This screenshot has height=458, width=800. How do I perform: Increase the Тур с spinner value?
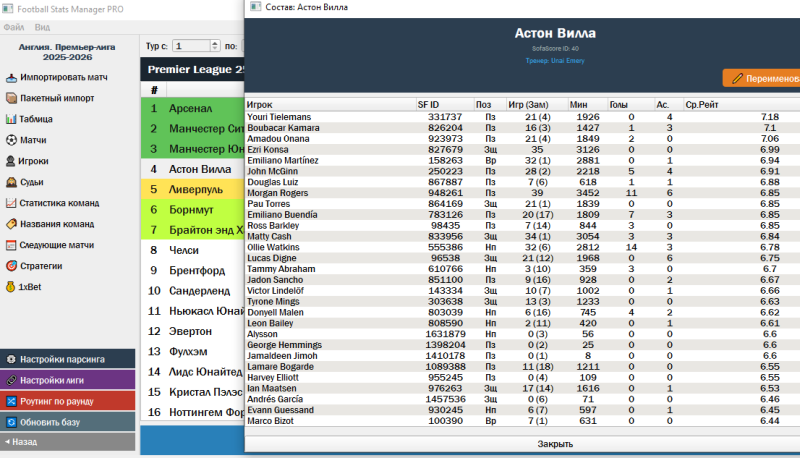coord(215,43)
